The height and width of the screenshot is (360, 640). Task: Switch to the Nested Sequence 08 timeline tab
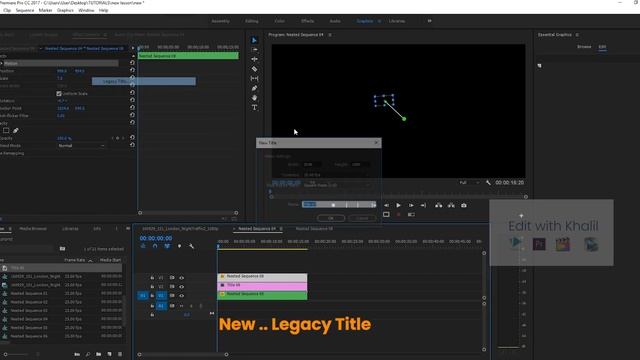tap(314, 229)
